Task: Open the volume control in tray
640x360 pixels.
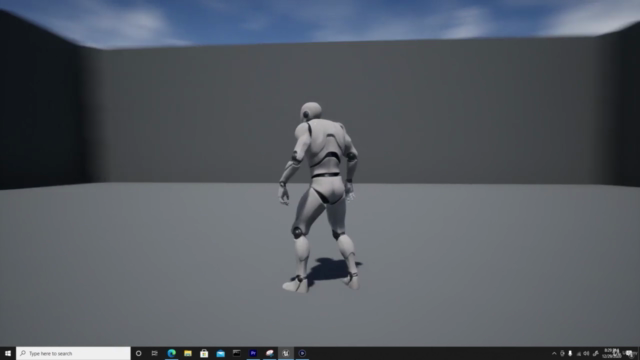Action: (587, 353)
